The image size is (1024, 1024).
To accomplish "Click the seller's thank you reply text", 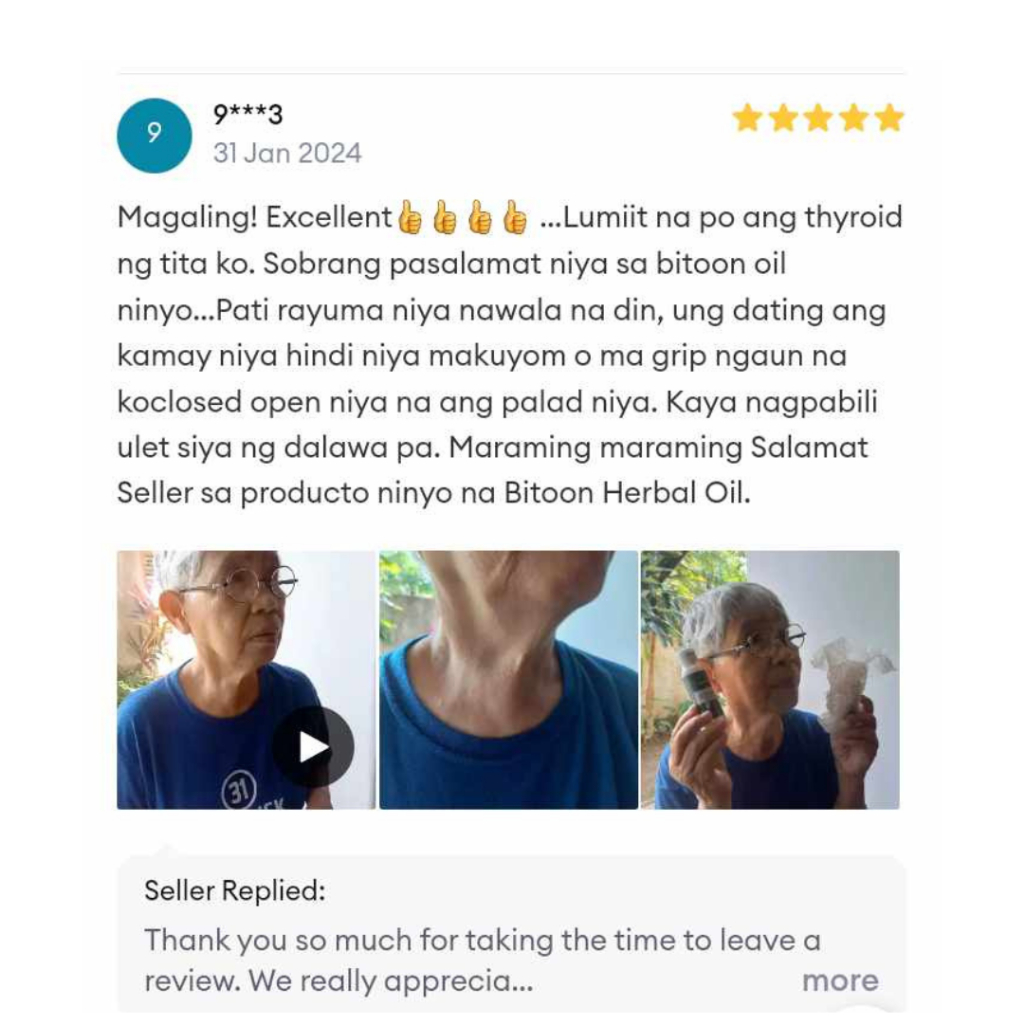I will point(482,960).
